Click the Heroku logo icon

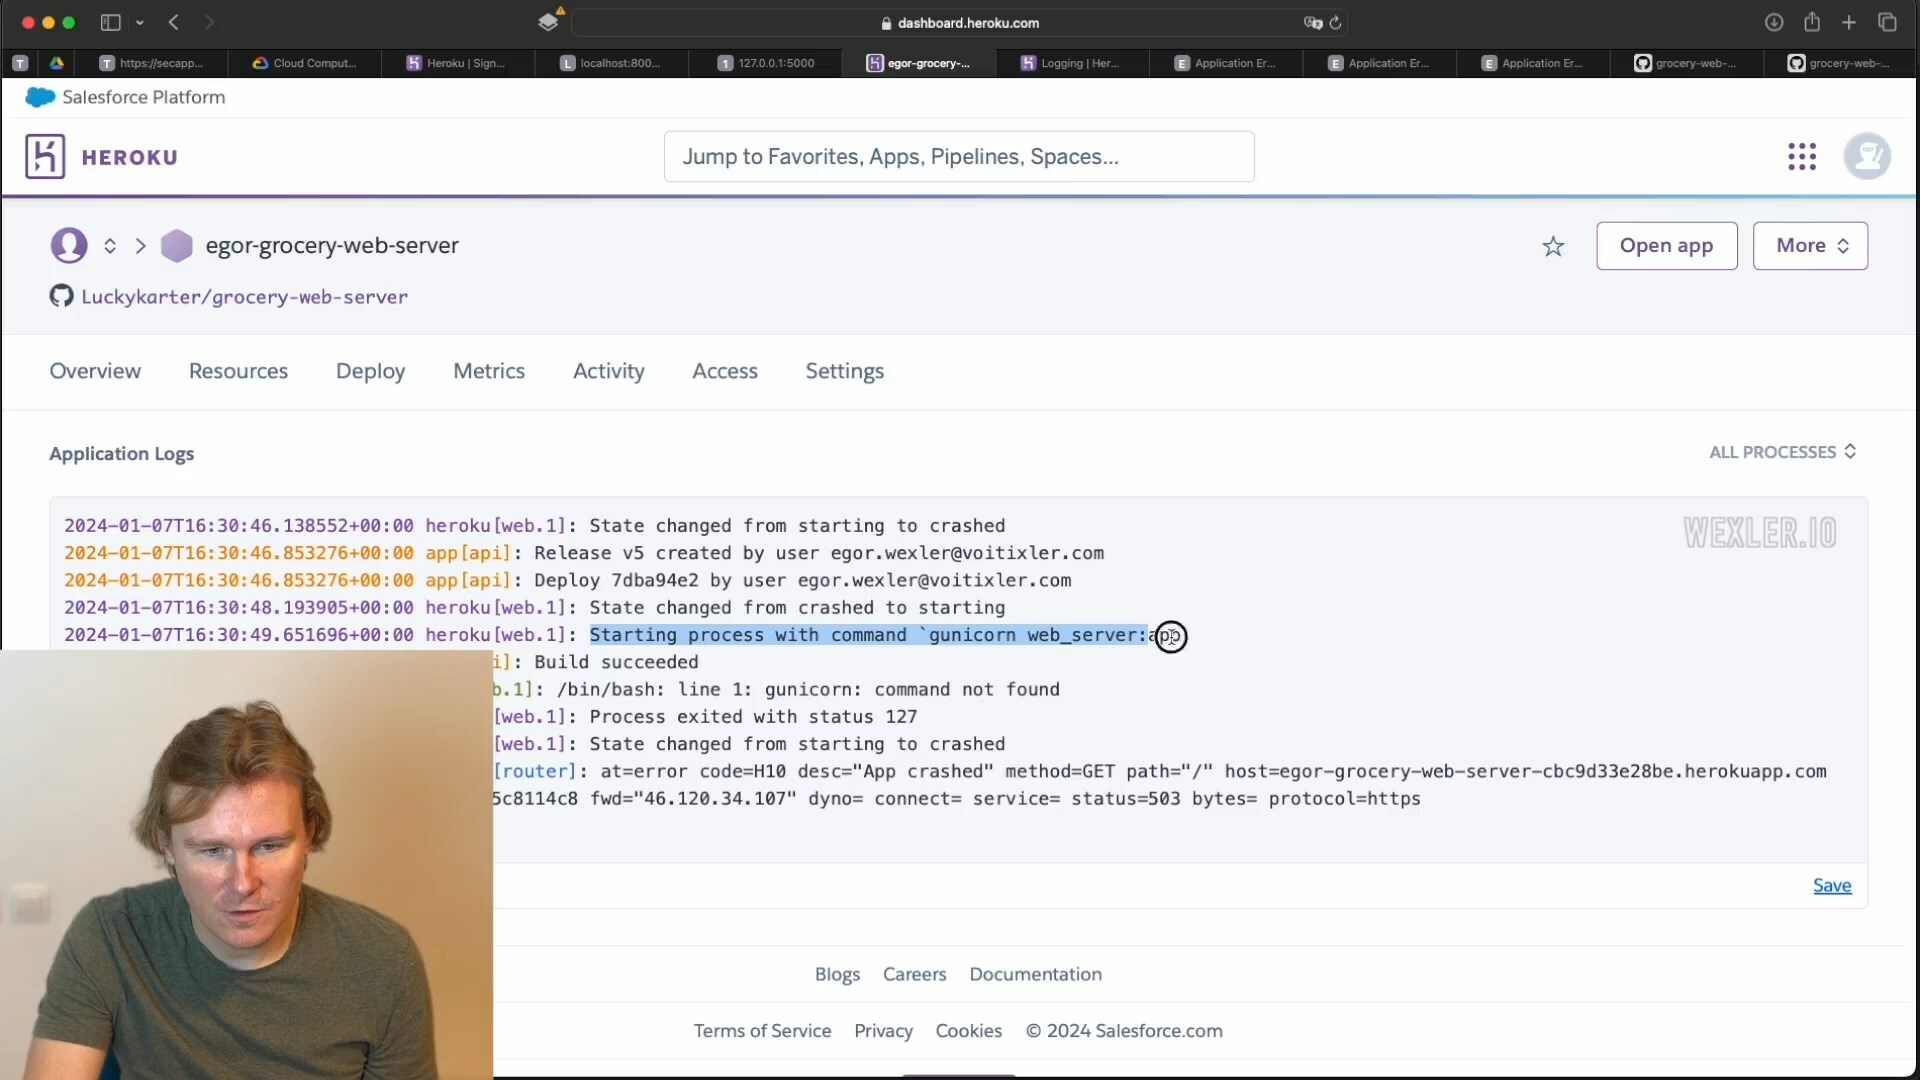coord(45,157)
